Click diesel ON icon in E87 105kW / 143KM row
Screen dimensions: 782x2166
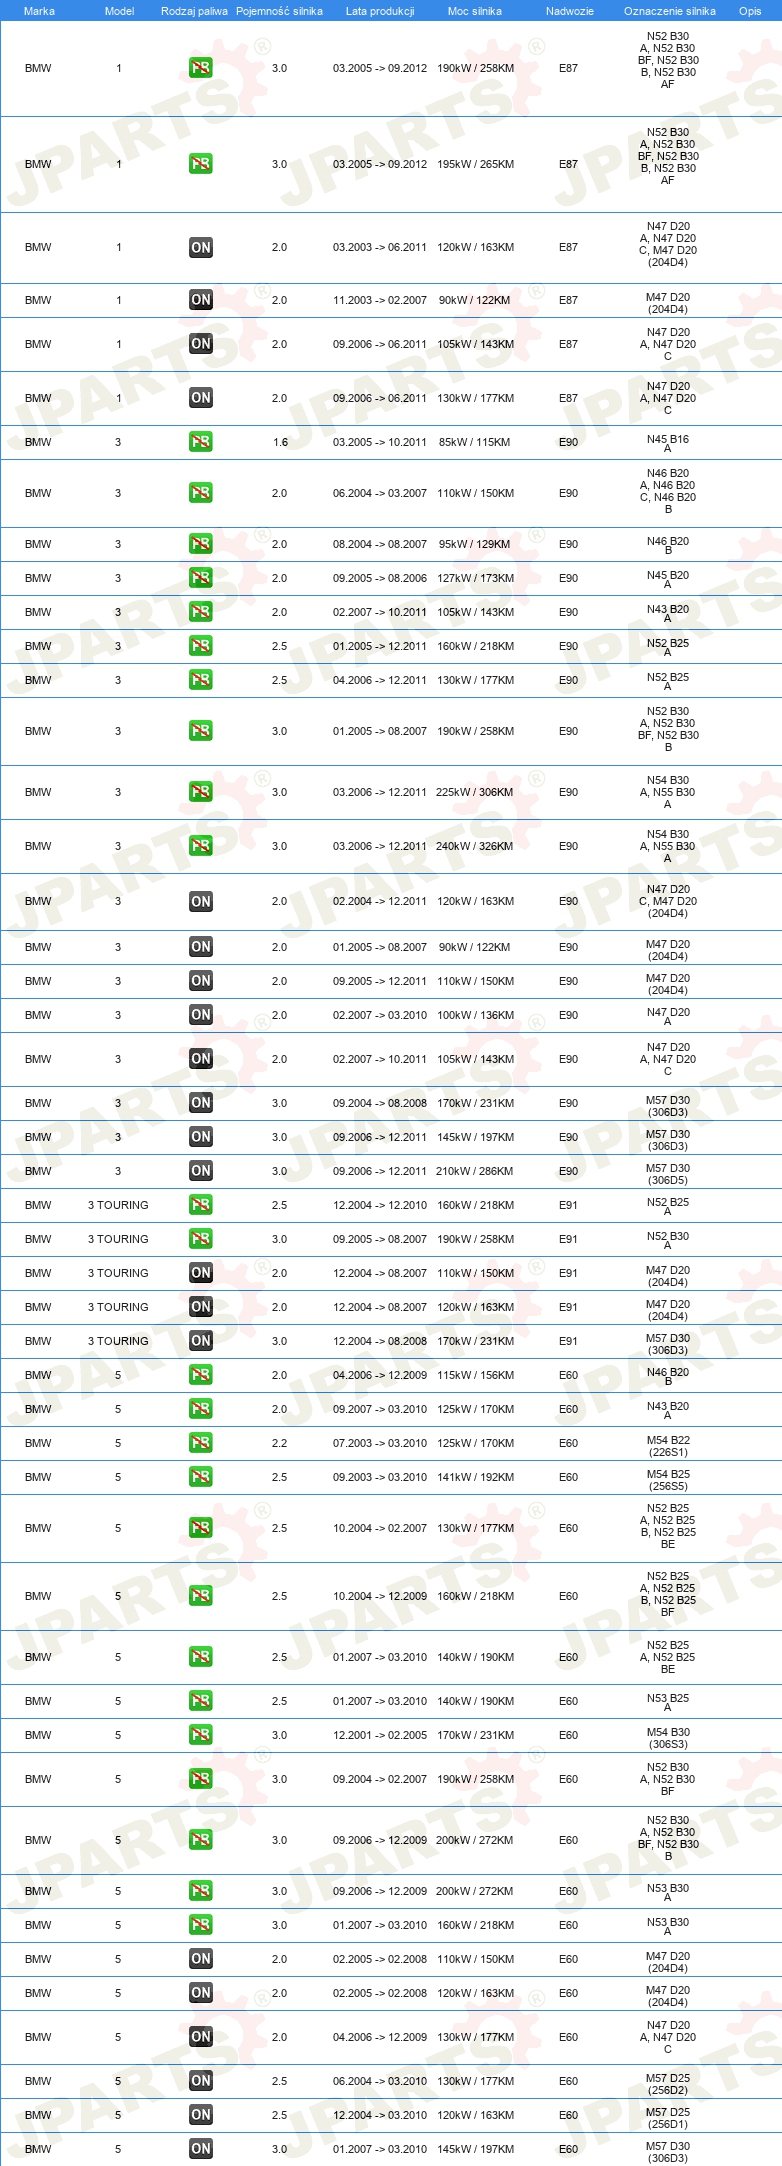point(201,344)
